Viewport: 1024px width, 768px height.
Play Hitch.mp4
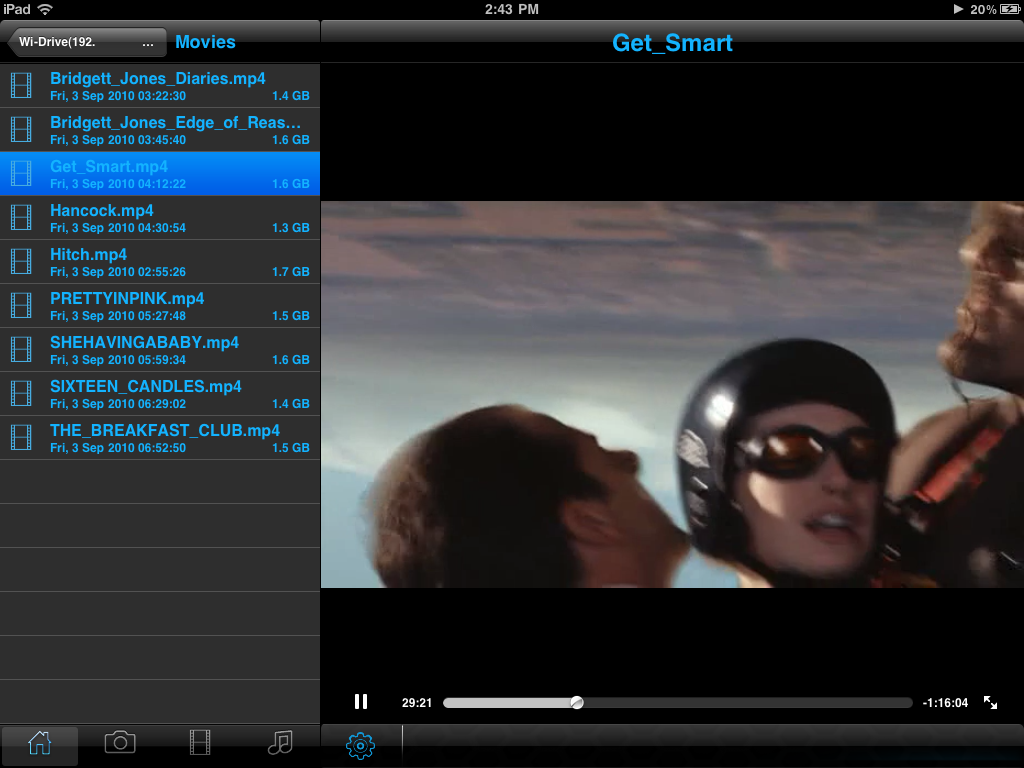[x=160, y=262]
